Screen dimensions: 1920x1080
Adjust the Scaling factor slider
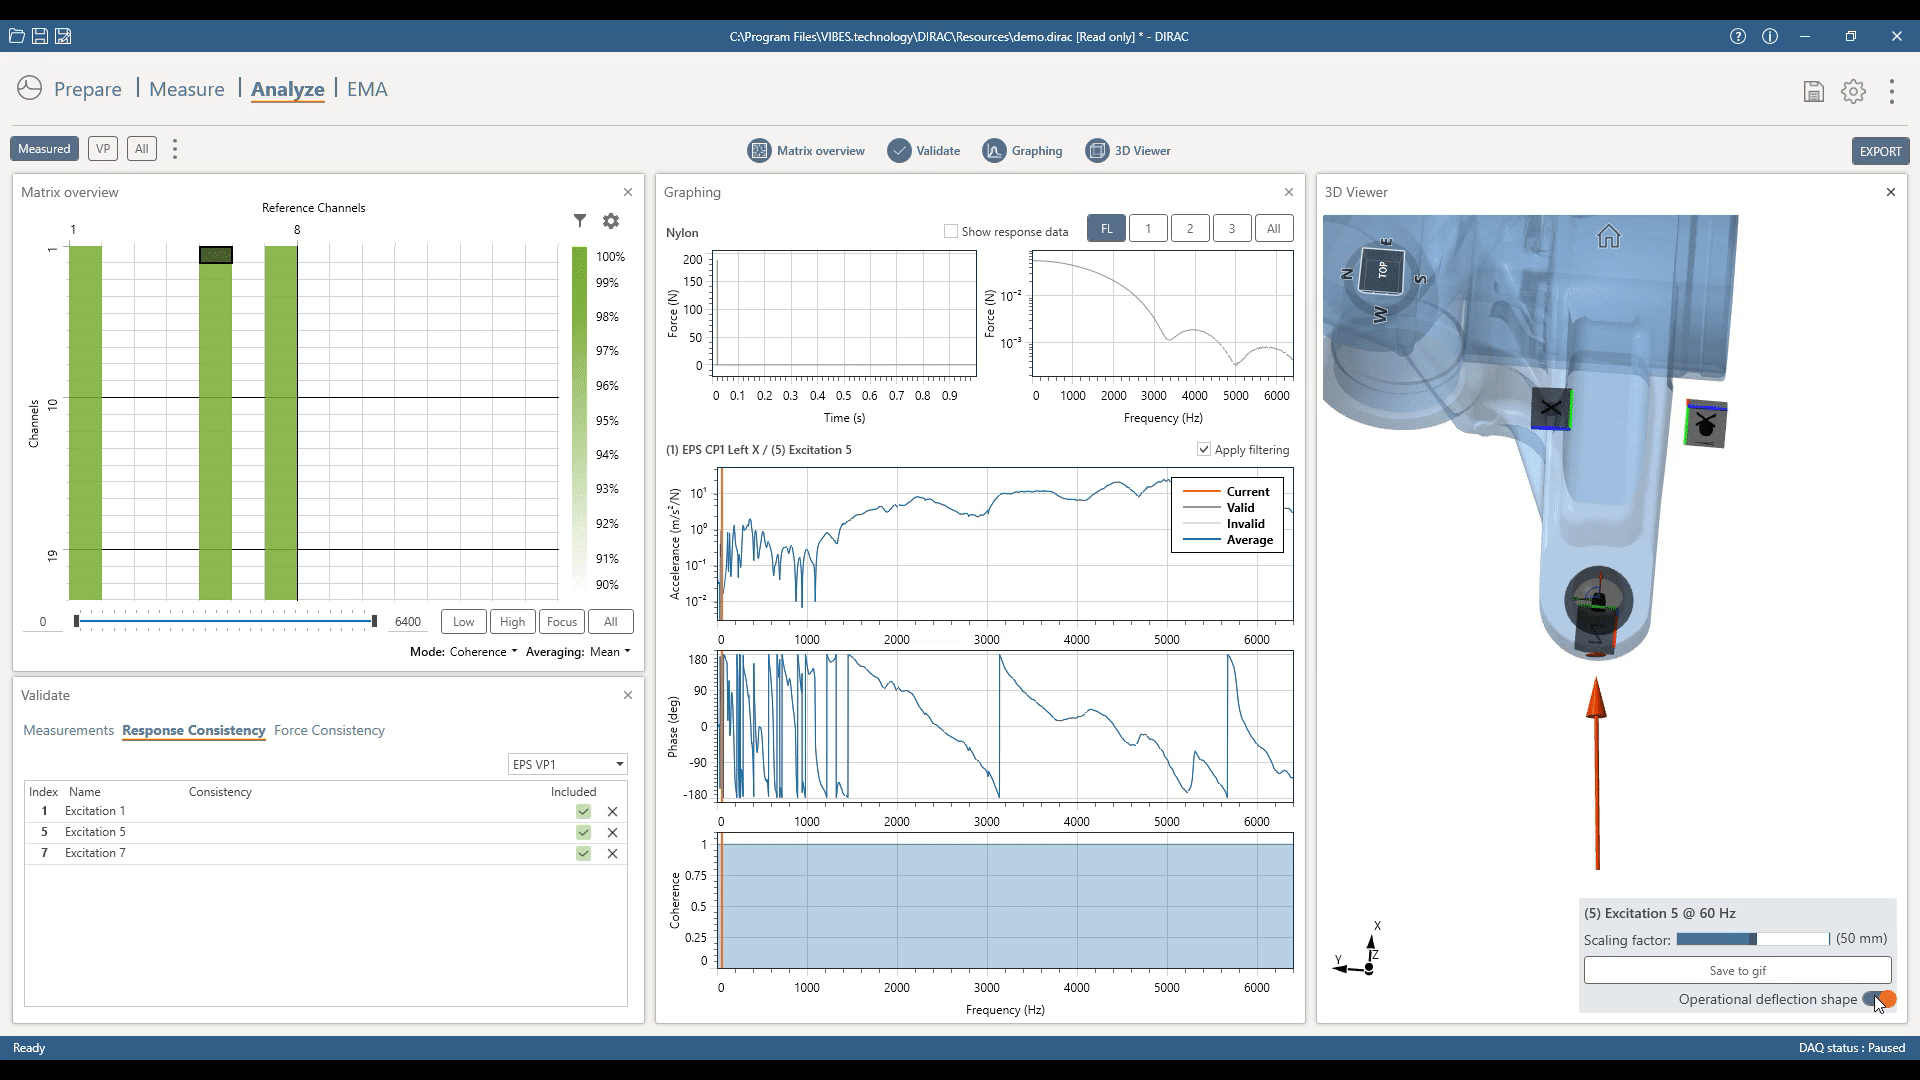[1752, 939]
